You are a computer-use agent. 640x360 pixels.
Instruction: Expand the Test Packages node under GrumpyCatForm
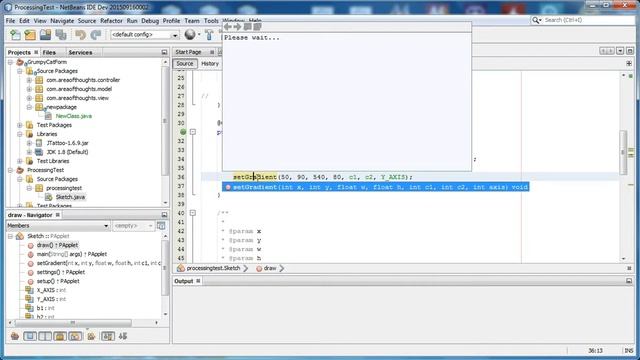pos(20,125)
